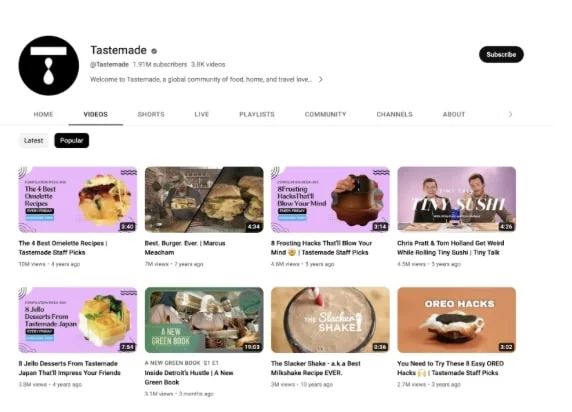Open the Oreo Hacks video thumbnail
This screenshot has width=572, height=412.
[456, 320]
